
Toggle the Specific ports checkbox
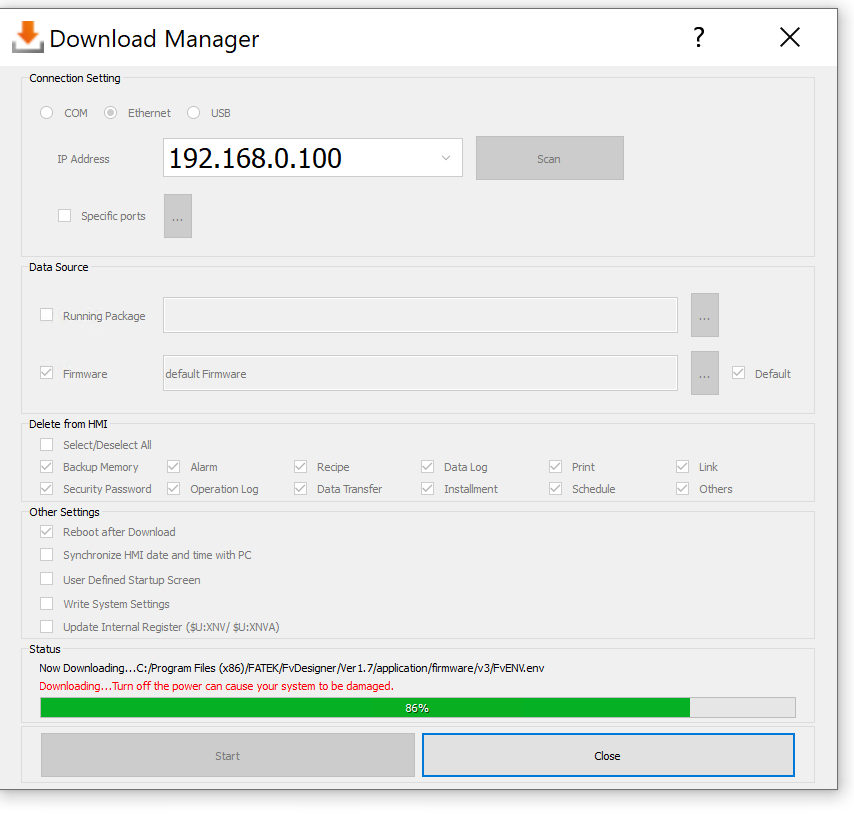tap(65, 215)
